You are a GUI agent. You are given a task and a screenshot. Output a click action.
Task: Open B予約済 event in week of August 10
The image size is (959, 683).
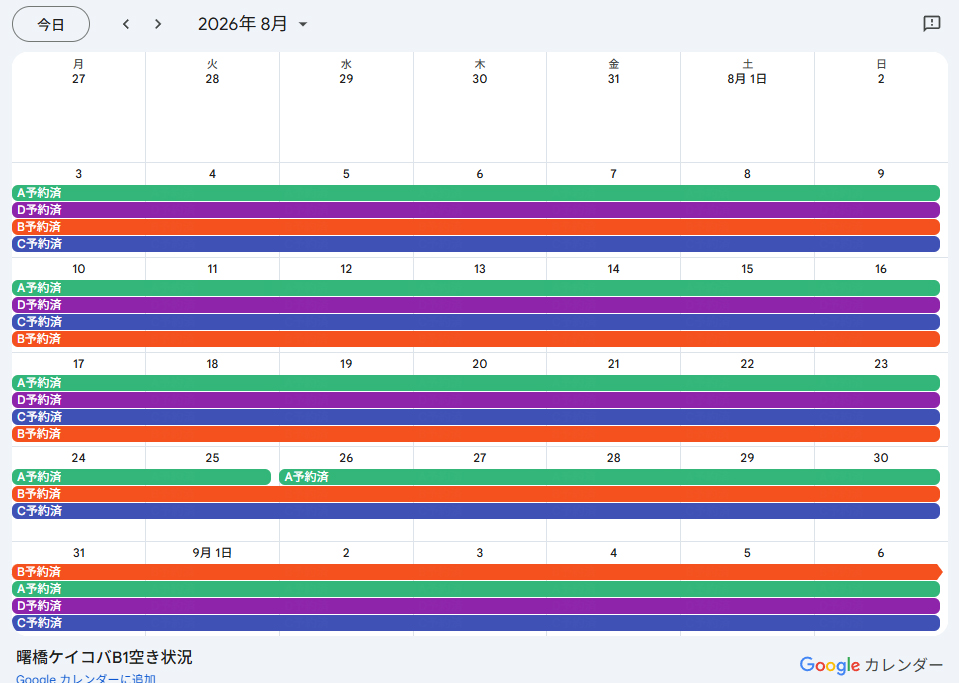click(476, 339)
